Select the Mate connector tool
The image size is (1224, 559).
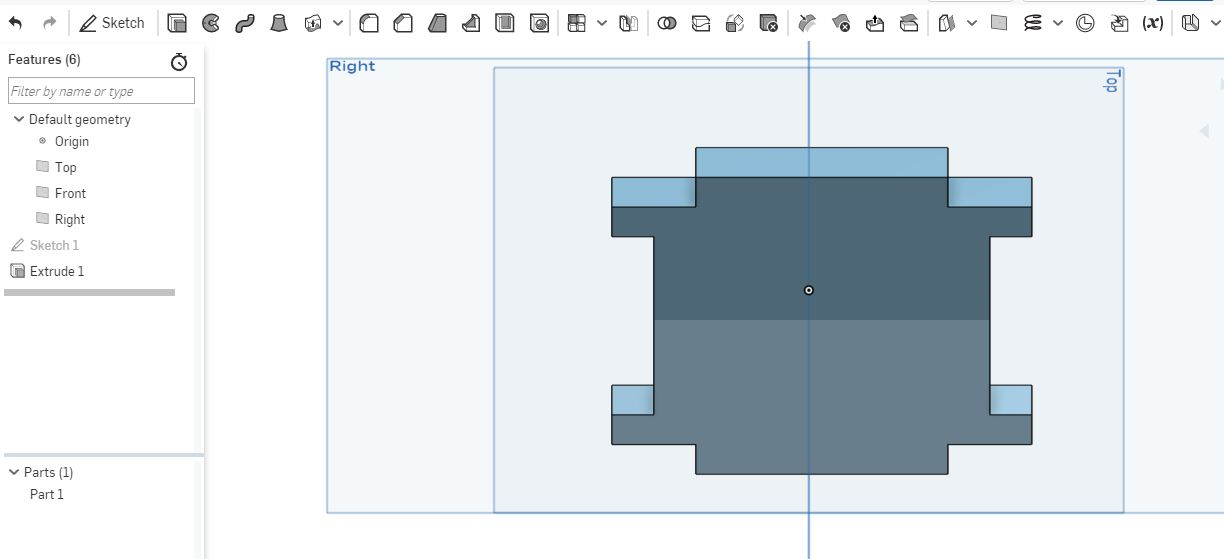(x=1085, y=23)
